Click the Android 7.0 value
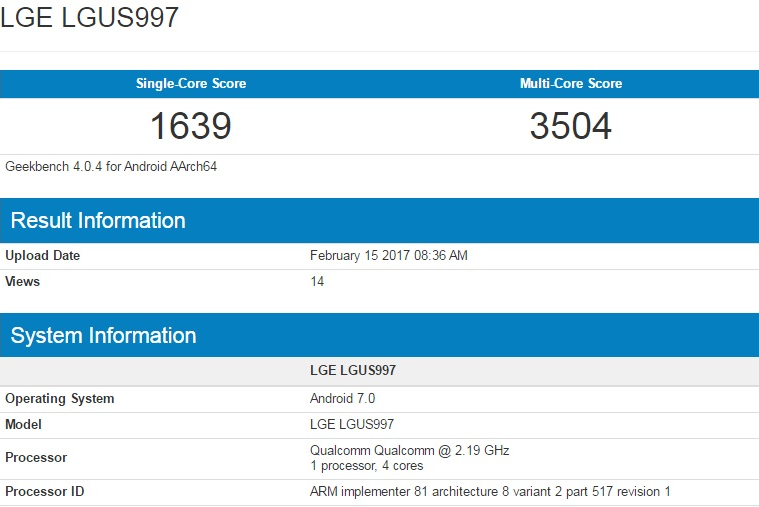759x507 pixels. pos(342,399)
